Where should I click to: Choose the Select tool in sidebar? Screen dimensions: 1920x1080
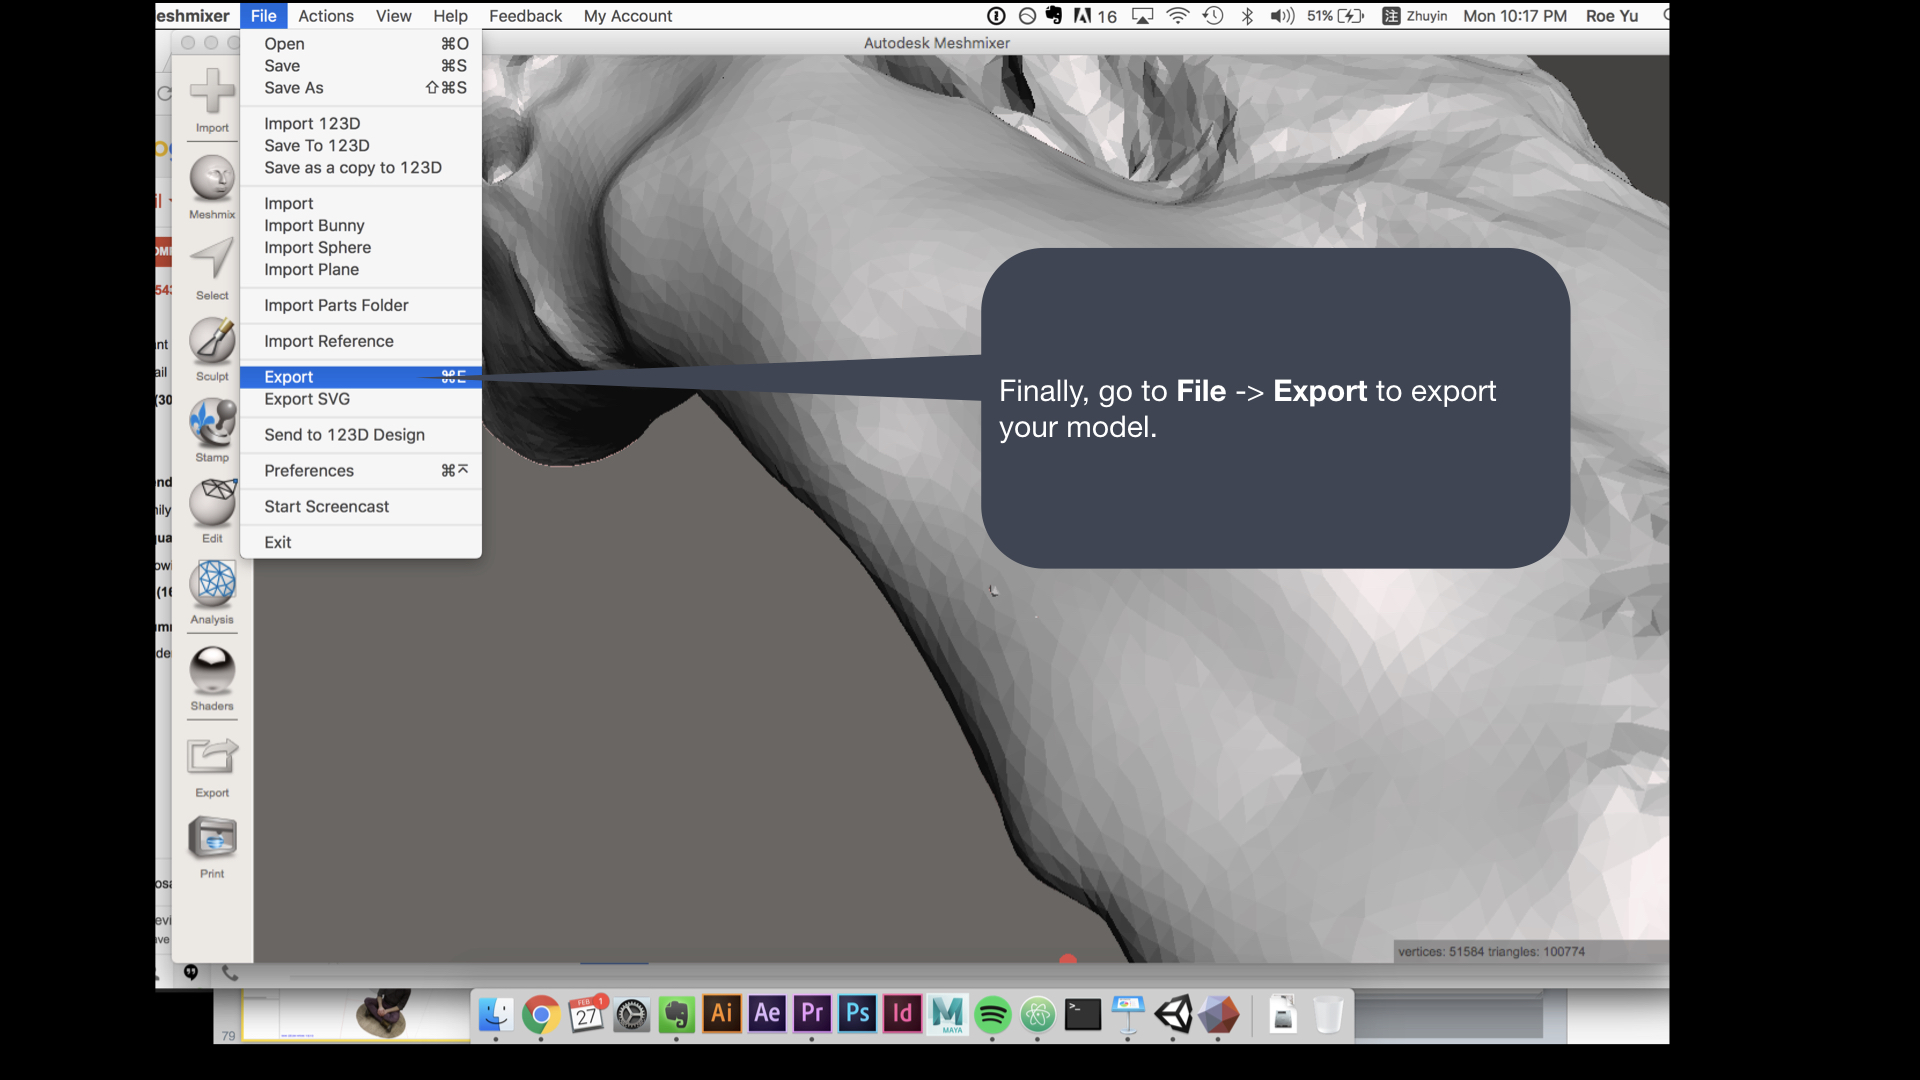point(212,260)
